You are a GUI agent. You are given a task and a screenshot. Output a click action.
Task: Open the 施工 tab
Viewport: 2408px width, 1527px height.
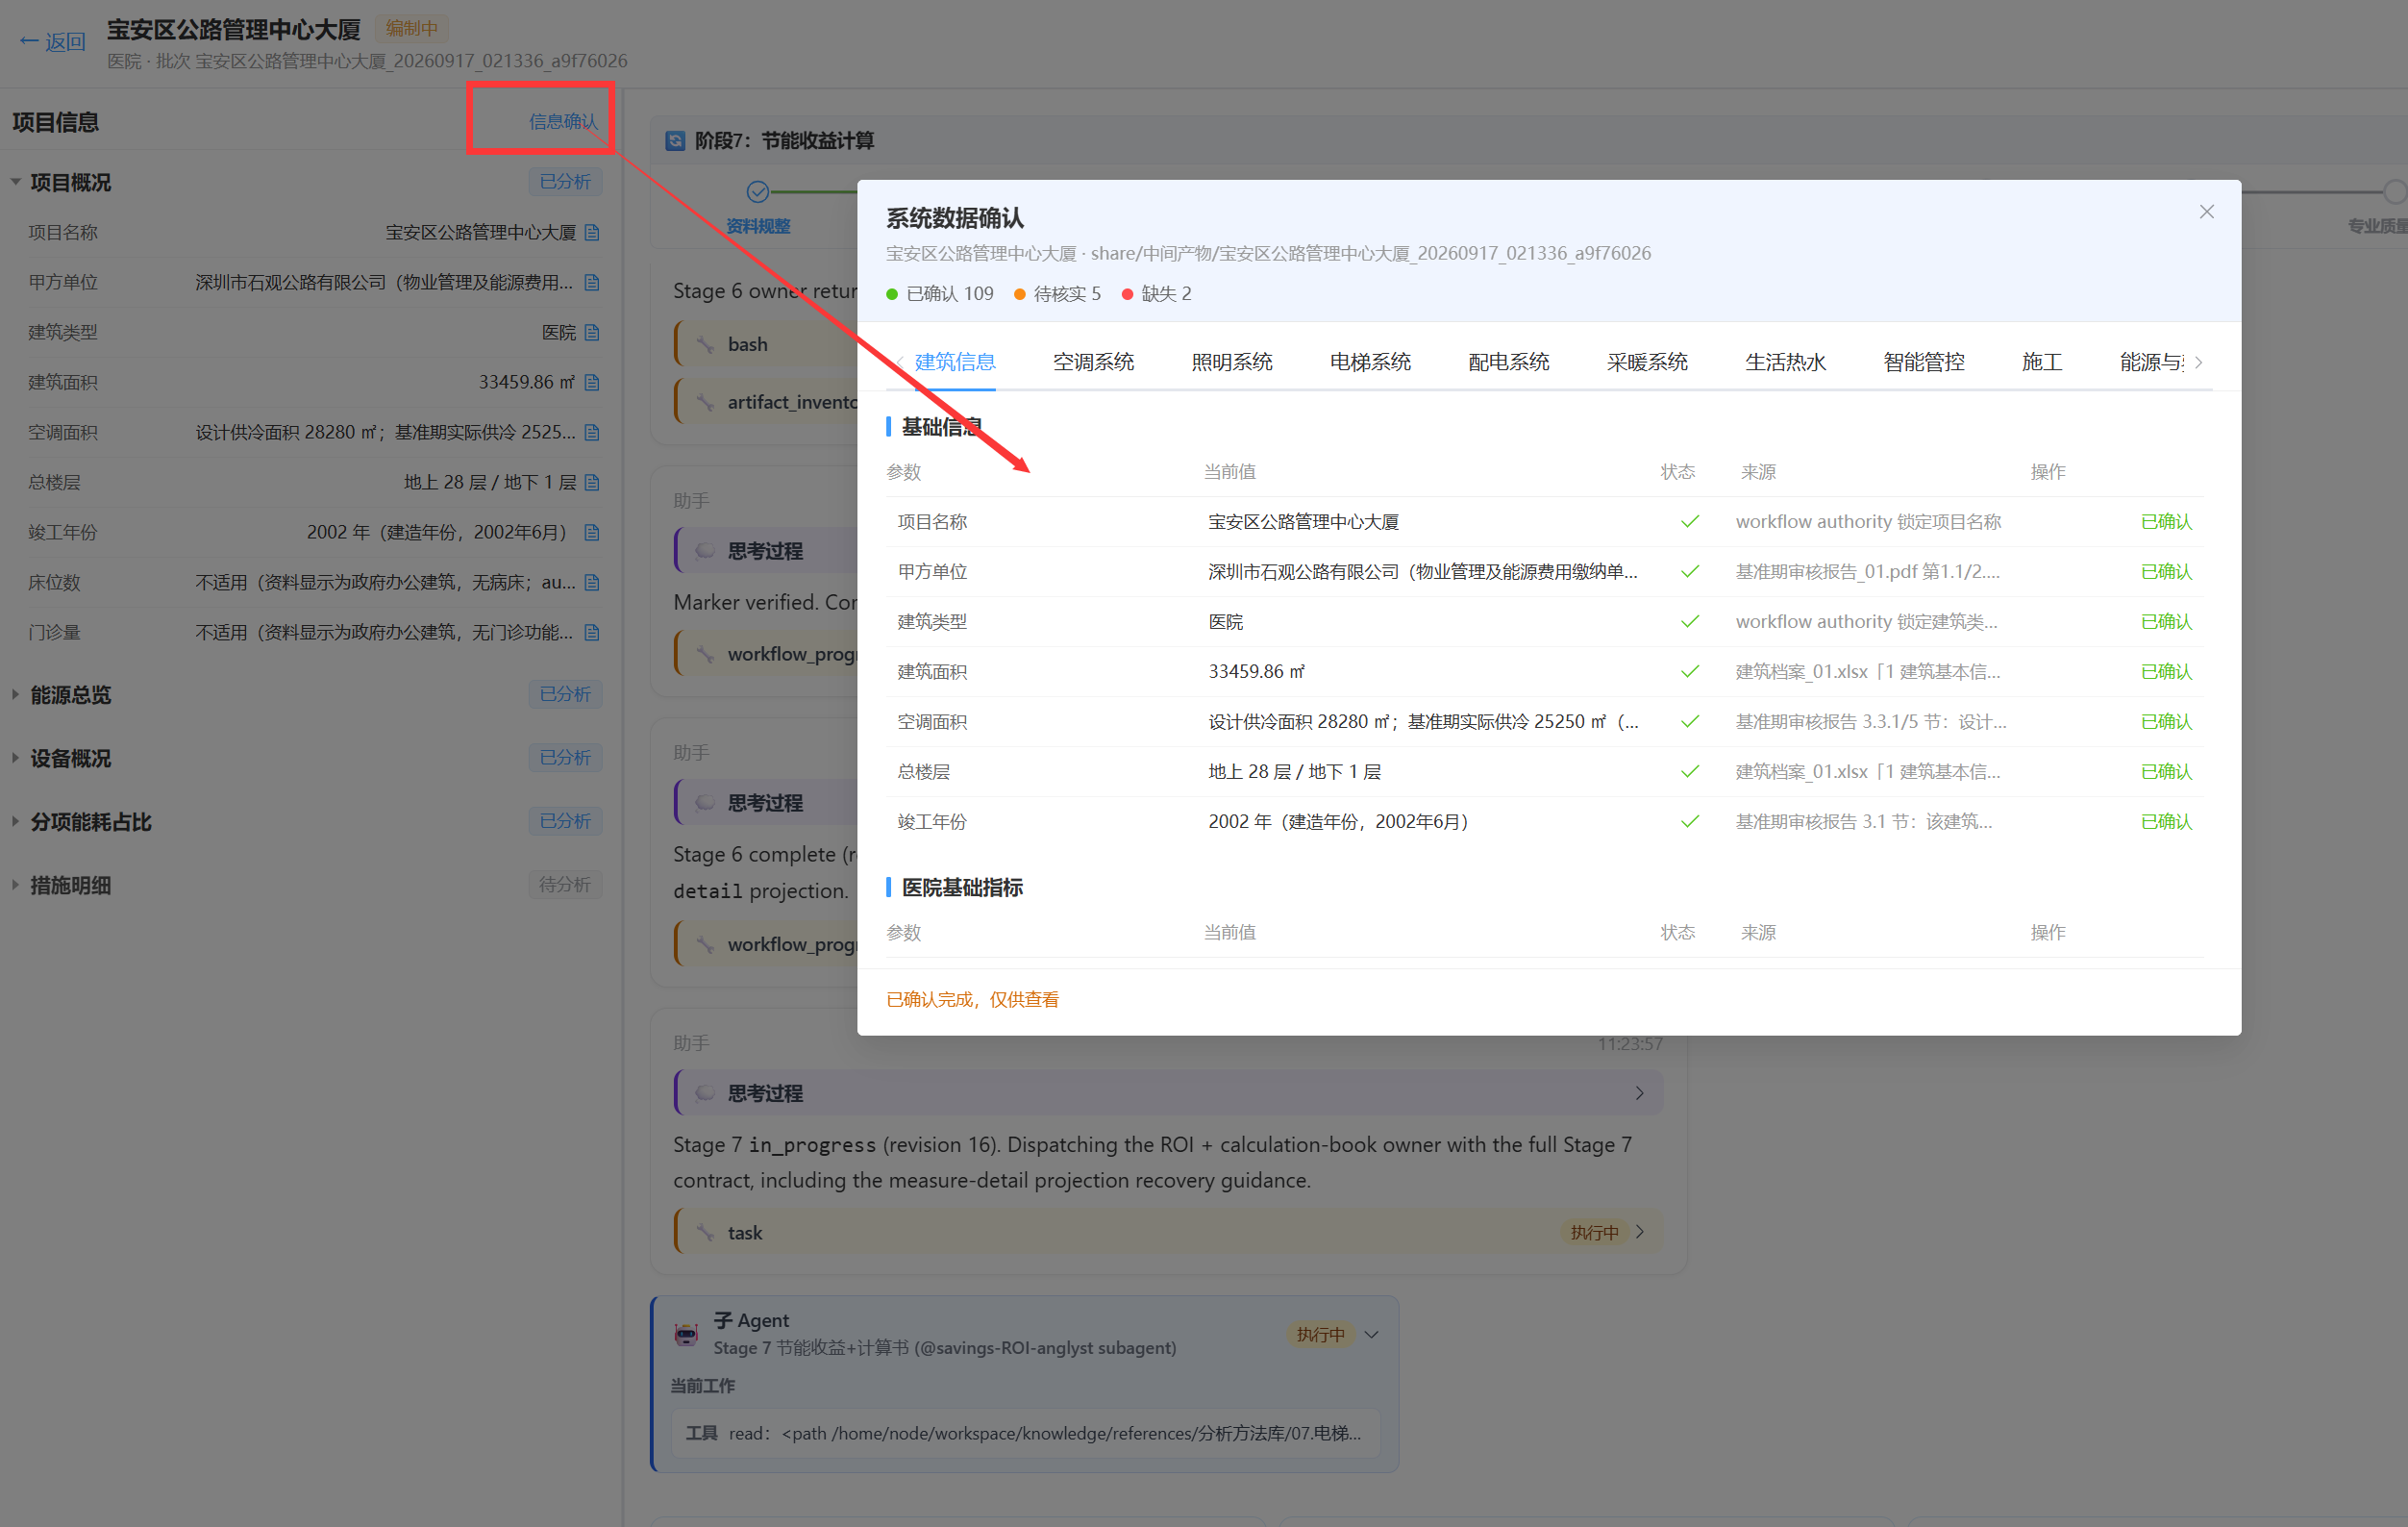2041,362
